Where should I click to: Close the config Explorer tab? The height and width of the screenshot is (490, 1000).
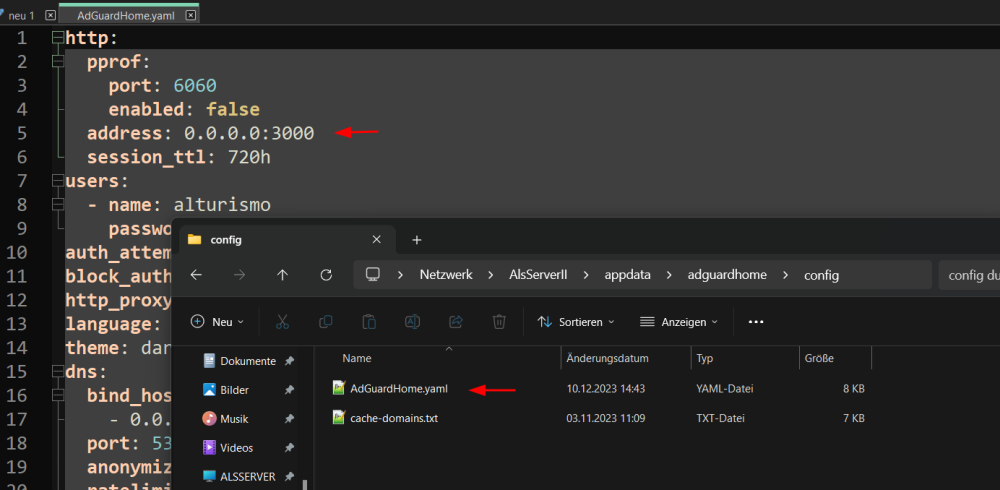click(x=376, y=240)
